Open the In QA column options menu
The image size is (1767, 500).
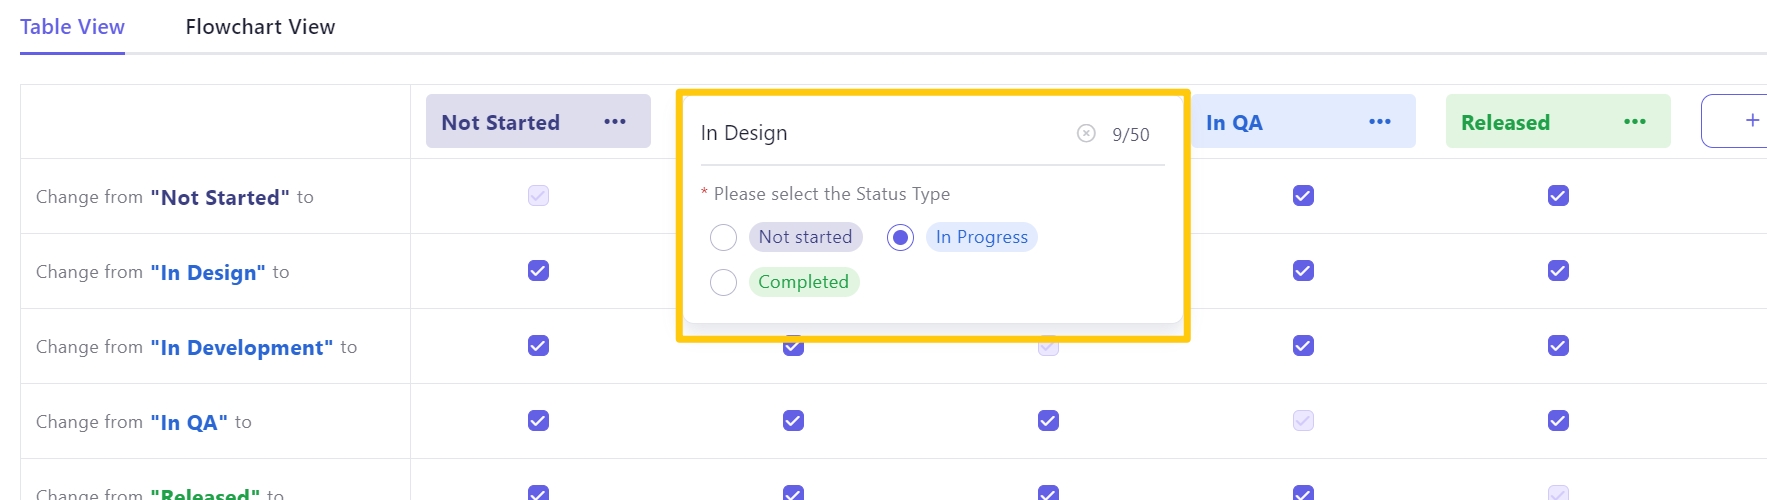click(x=1380, y=122)
